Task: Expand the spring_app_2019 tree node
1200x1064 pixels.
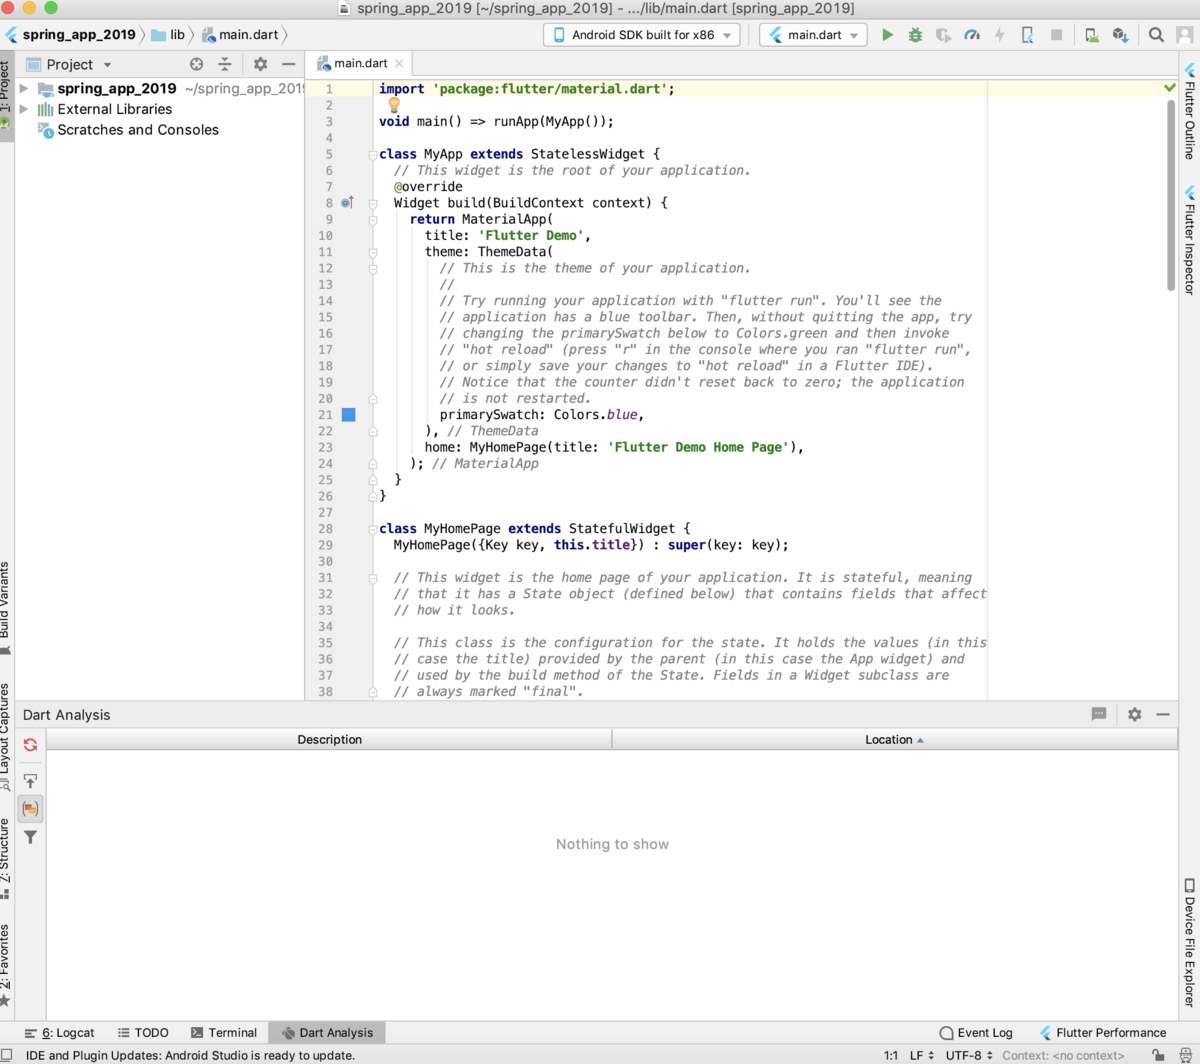Action: (x=24, y=89)
